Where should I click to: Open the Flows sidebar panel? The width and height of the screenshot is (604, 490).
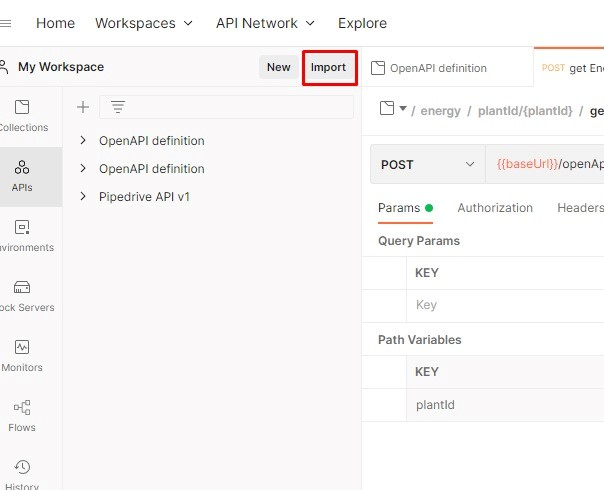point(22,415)
